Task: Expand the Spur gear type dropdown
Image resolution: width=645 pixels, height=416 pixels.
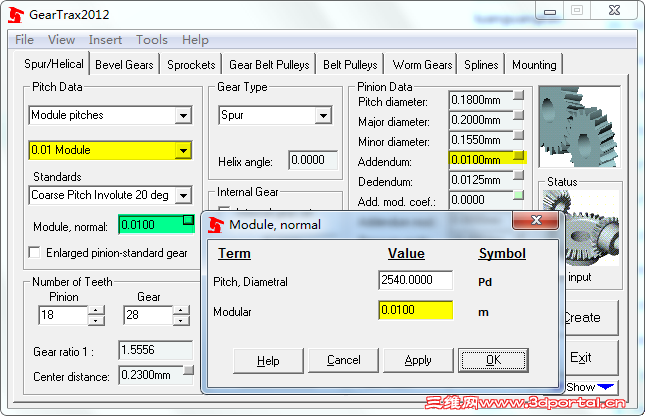Action: tap(323, 115)
